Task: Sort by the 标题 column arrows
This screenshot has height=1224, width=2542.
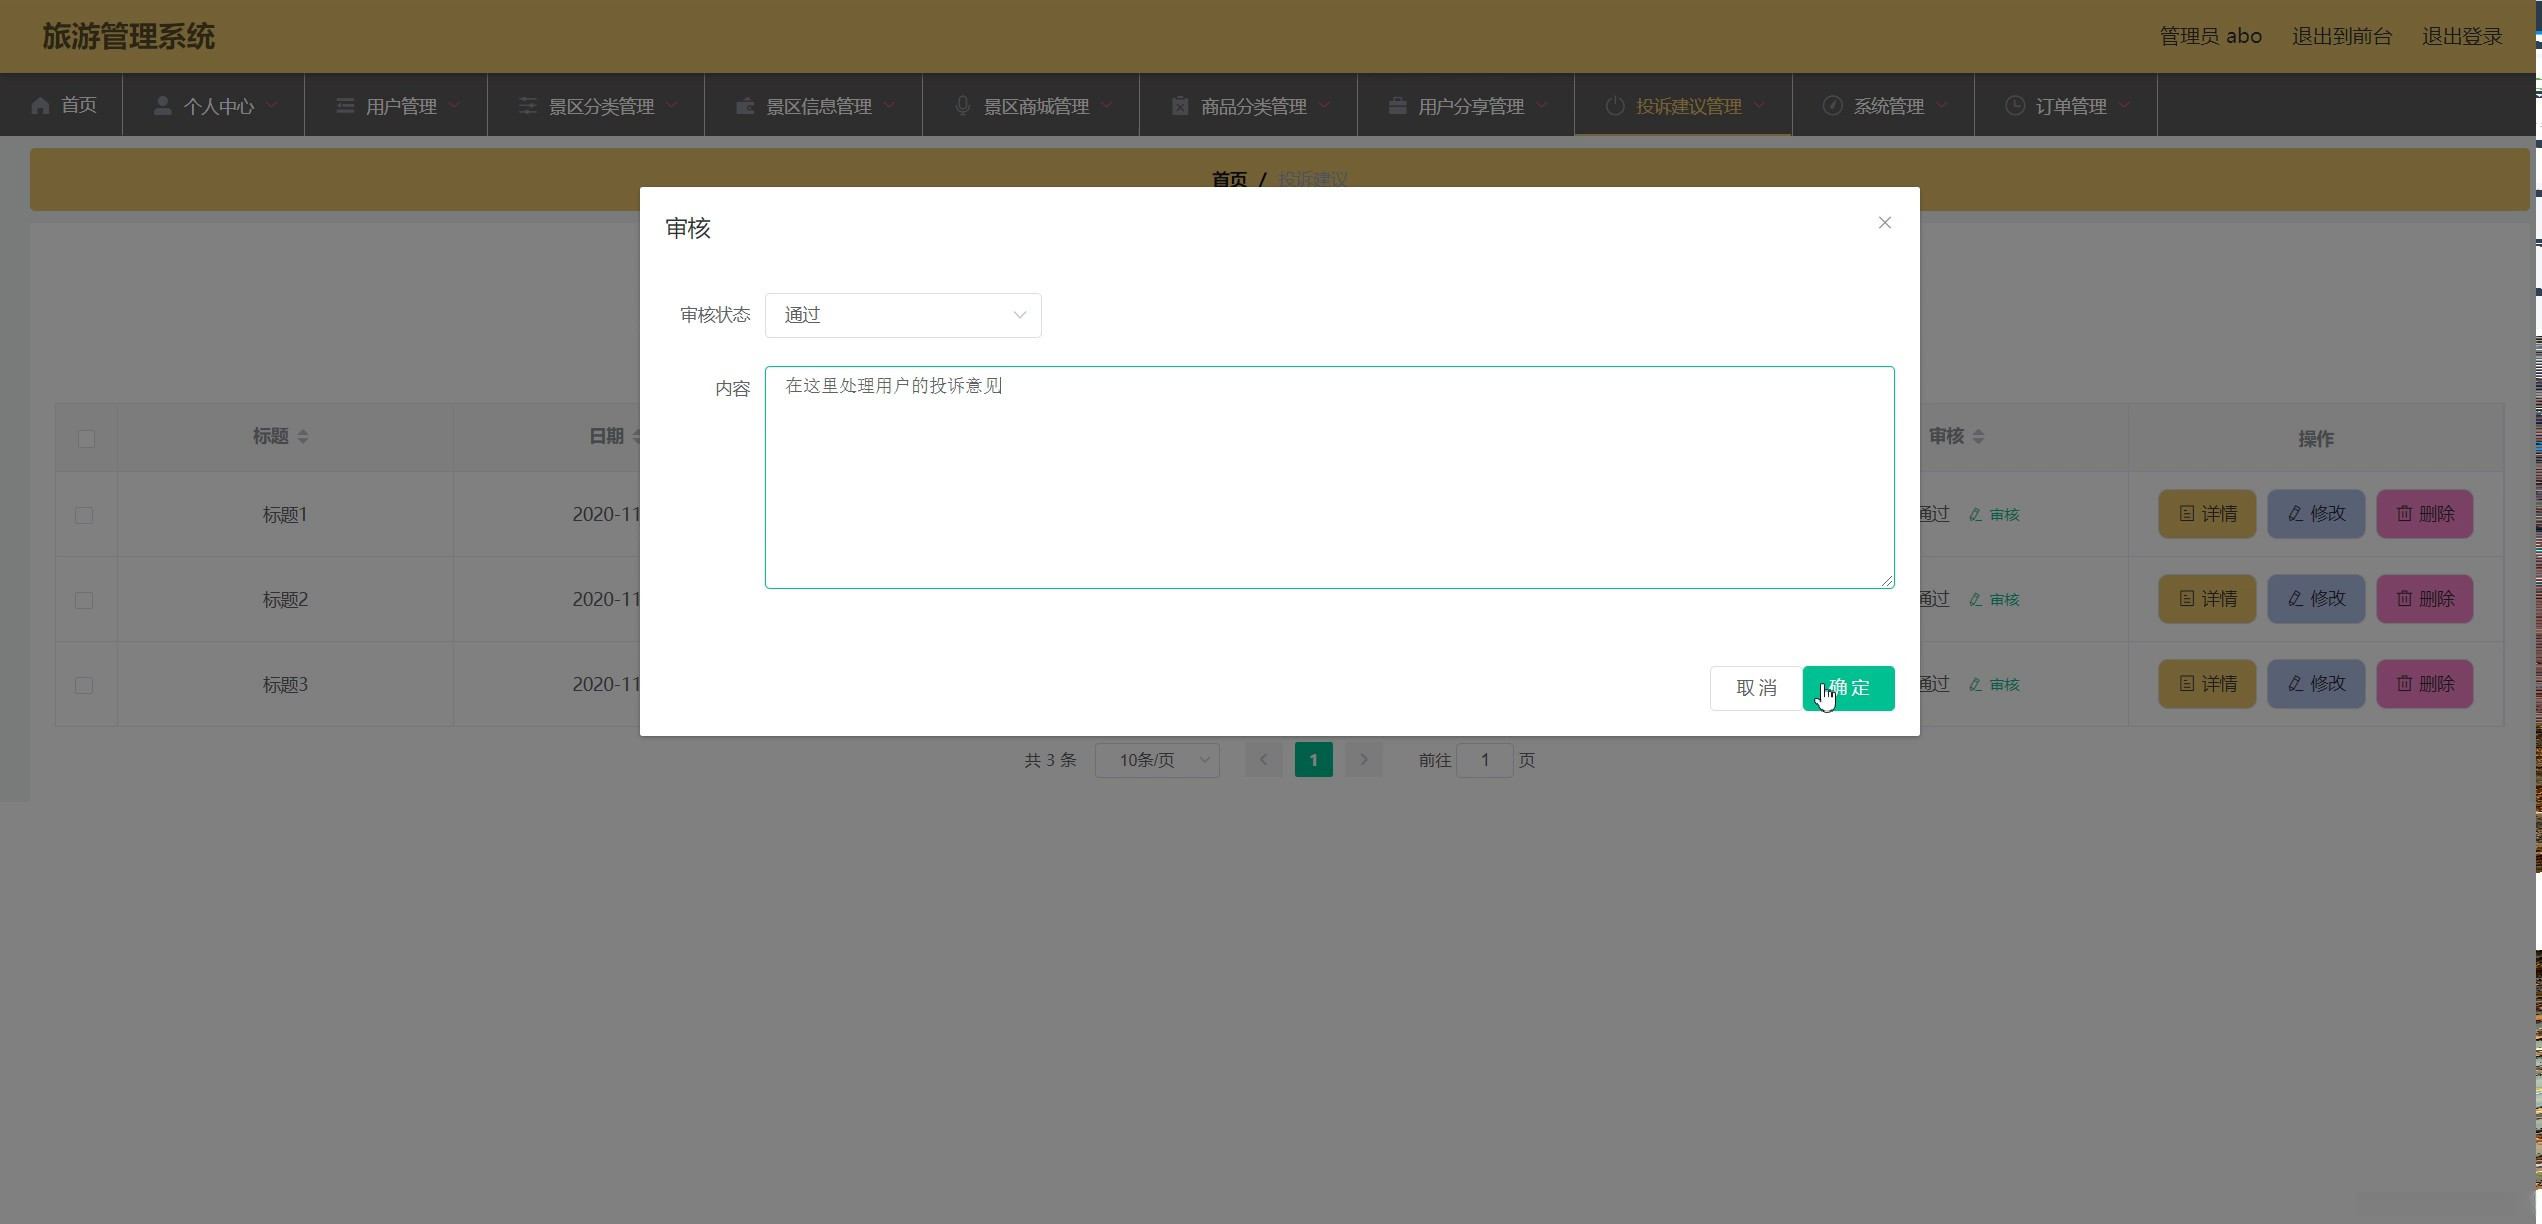Action: tap(303, 436)
